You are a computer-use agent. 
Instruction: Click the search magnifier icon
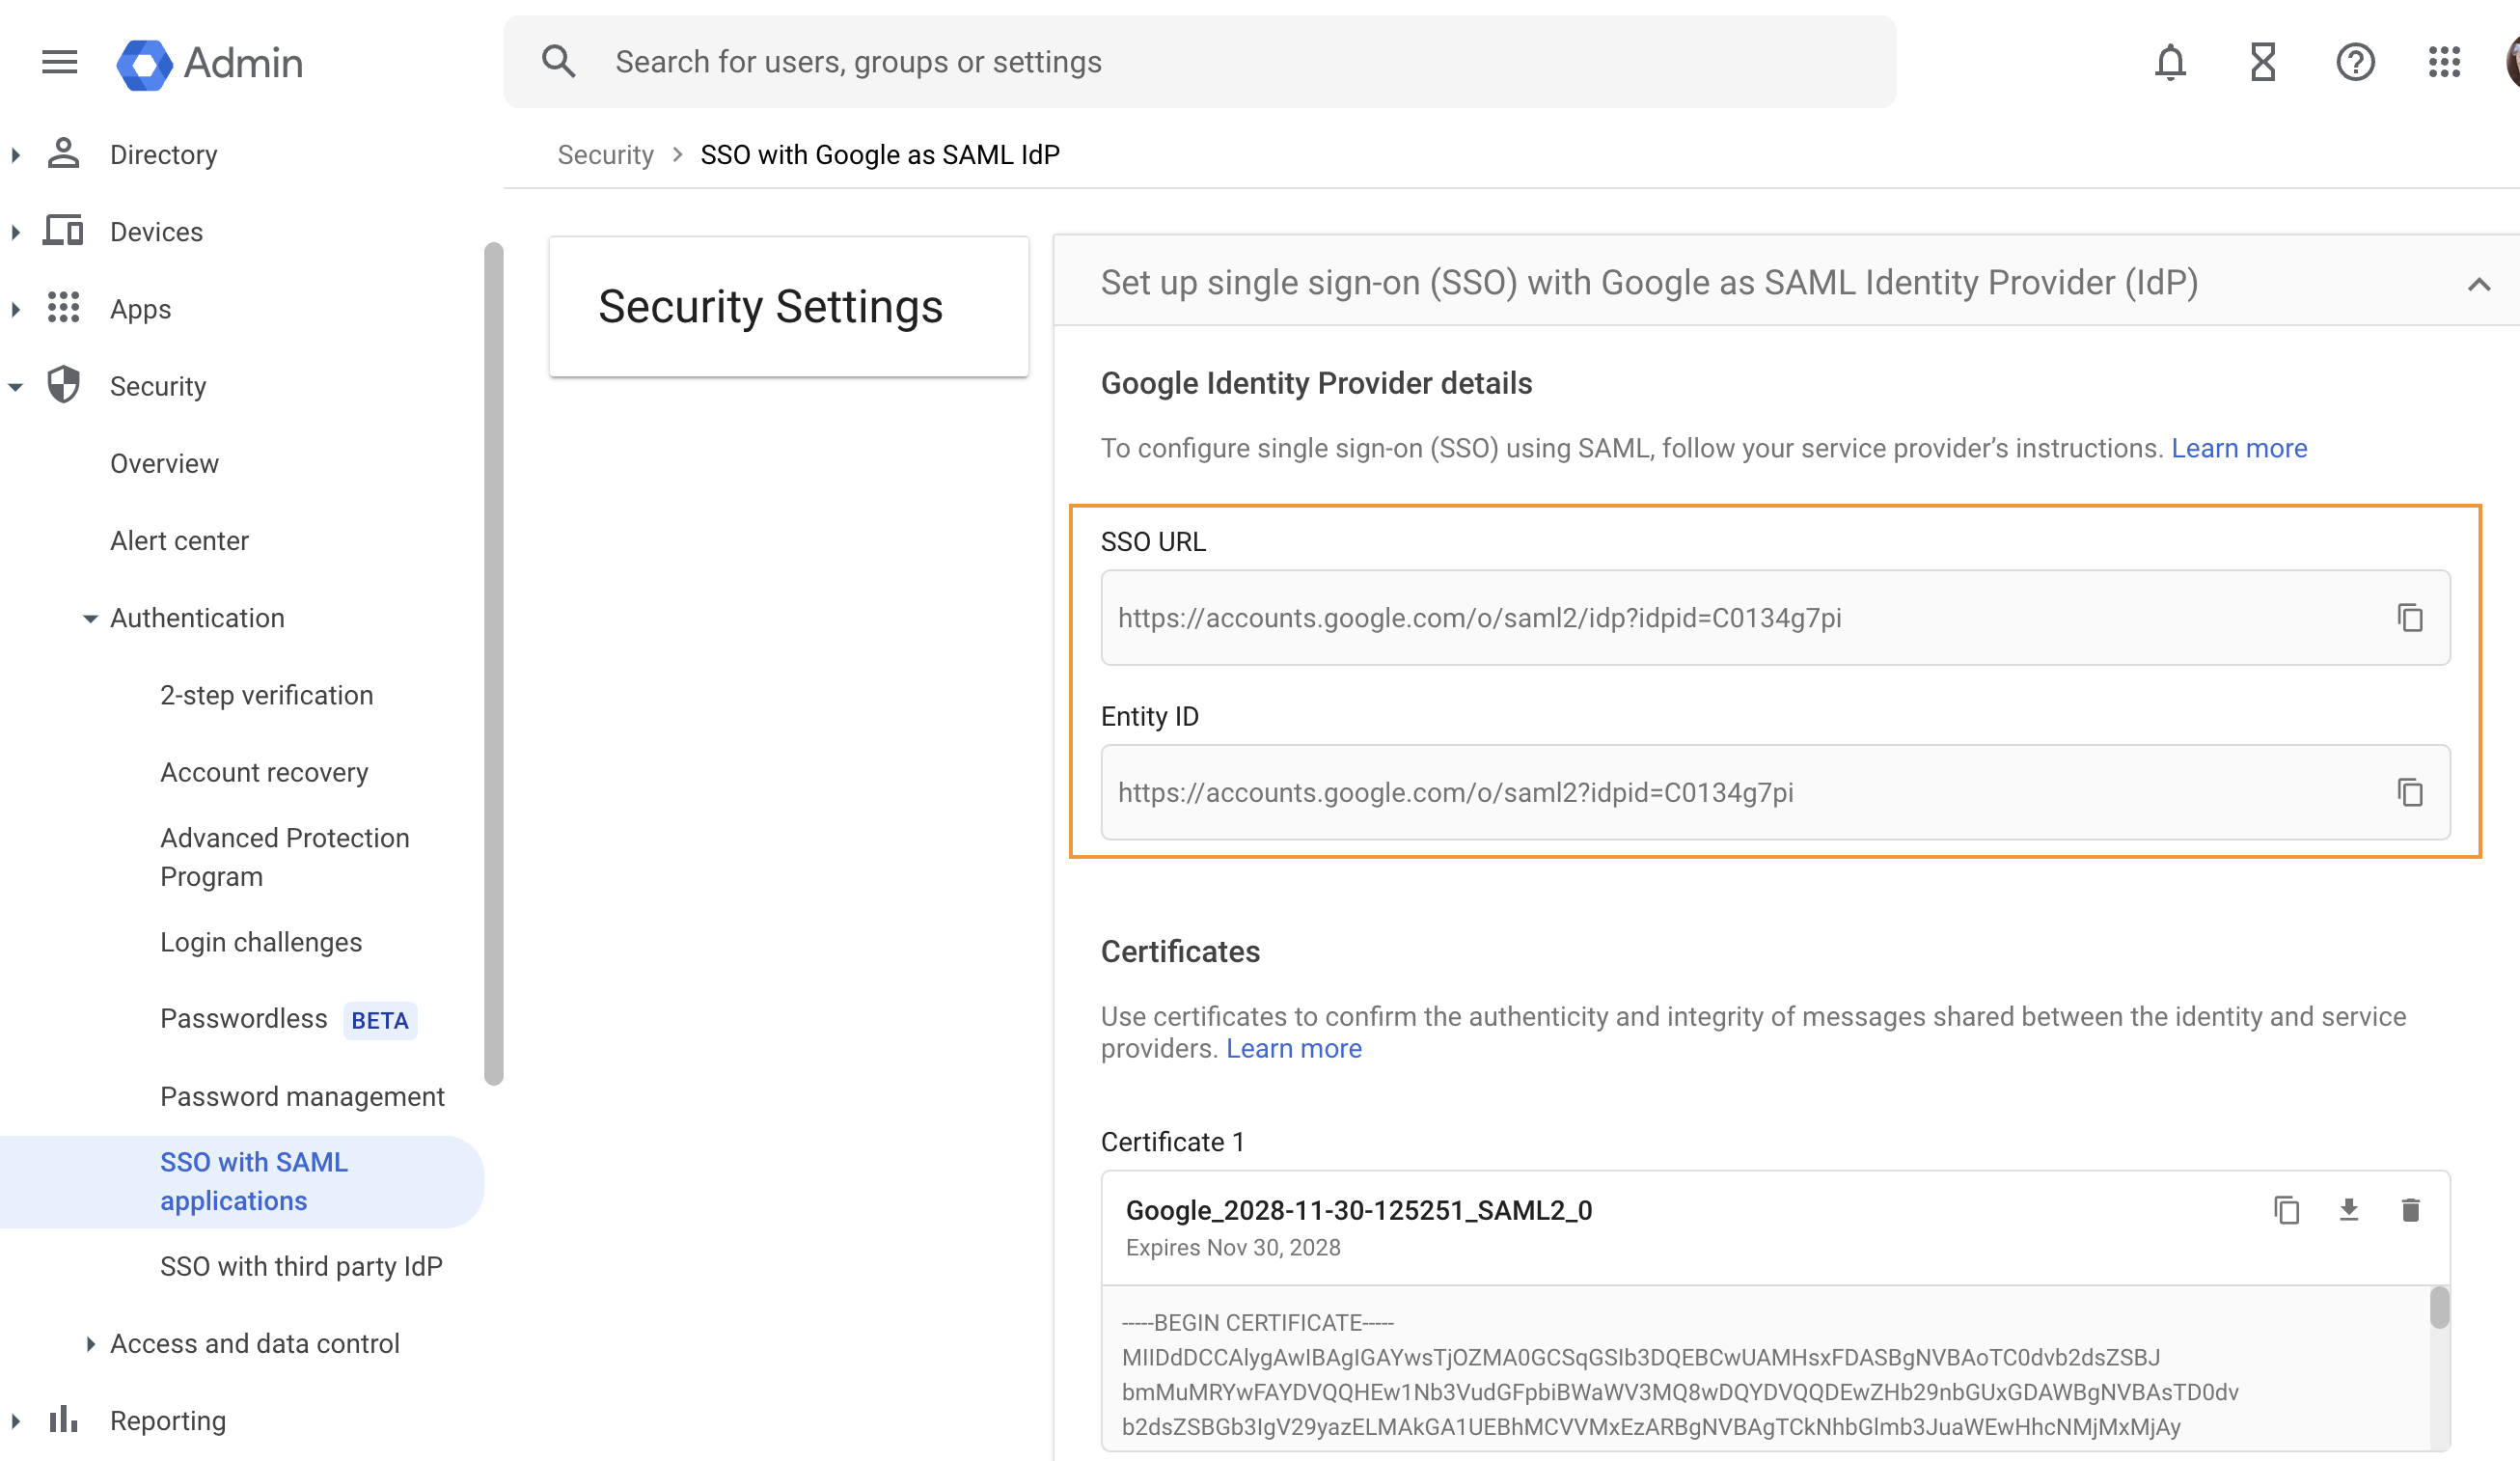pos(558,62)
